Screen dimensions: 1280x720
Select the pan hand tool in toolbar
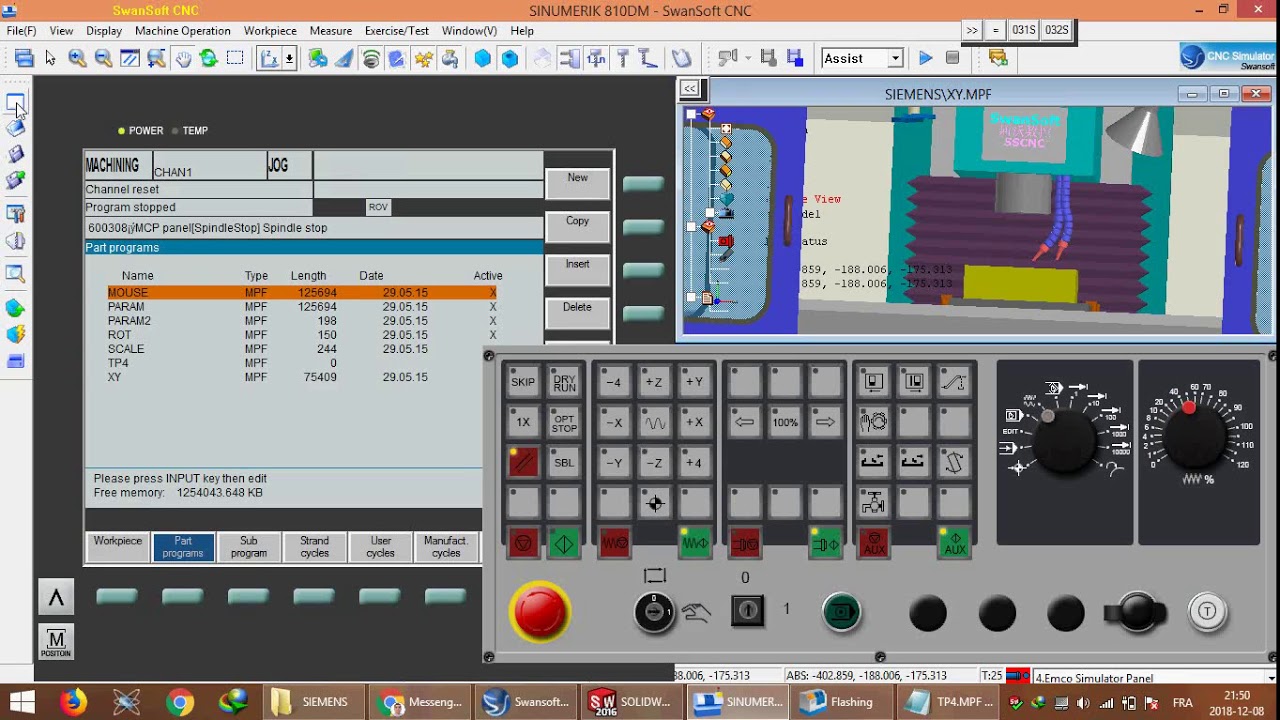(183, 58)
